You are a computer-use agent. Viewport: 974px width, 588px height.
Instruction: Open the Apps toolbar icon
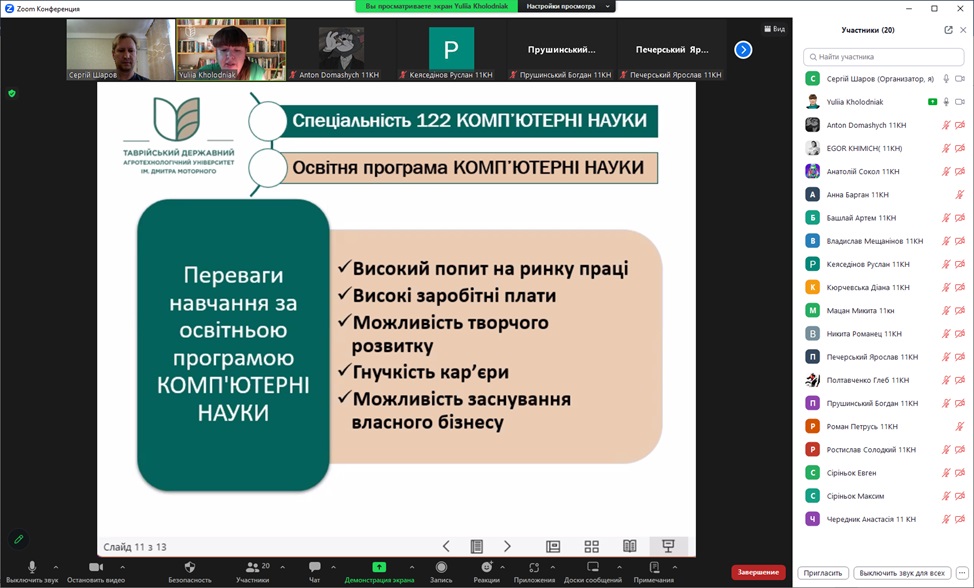pos(534,566)
